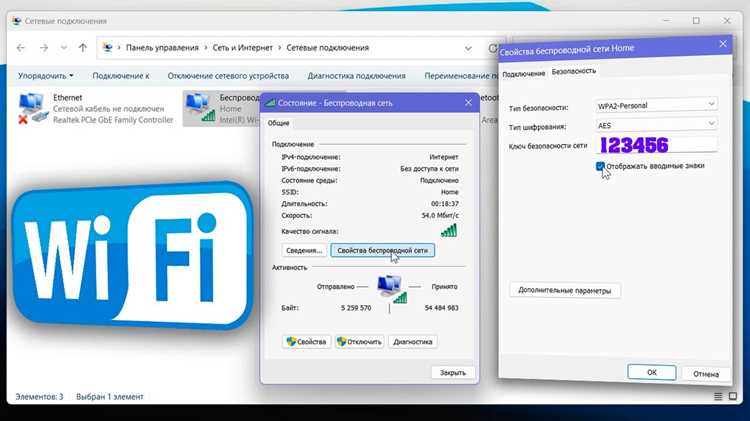Open recent locations chevron next to Forward
The height and width of the screenshot is (421, 750).
[x=64, y=48]
